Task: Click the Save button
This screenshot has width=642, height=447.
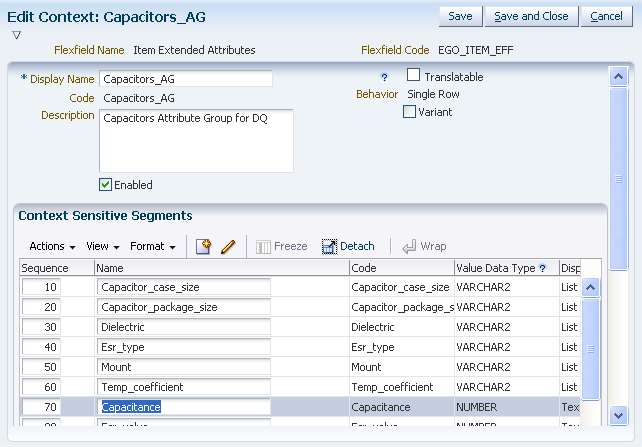Action: [461, 16]
